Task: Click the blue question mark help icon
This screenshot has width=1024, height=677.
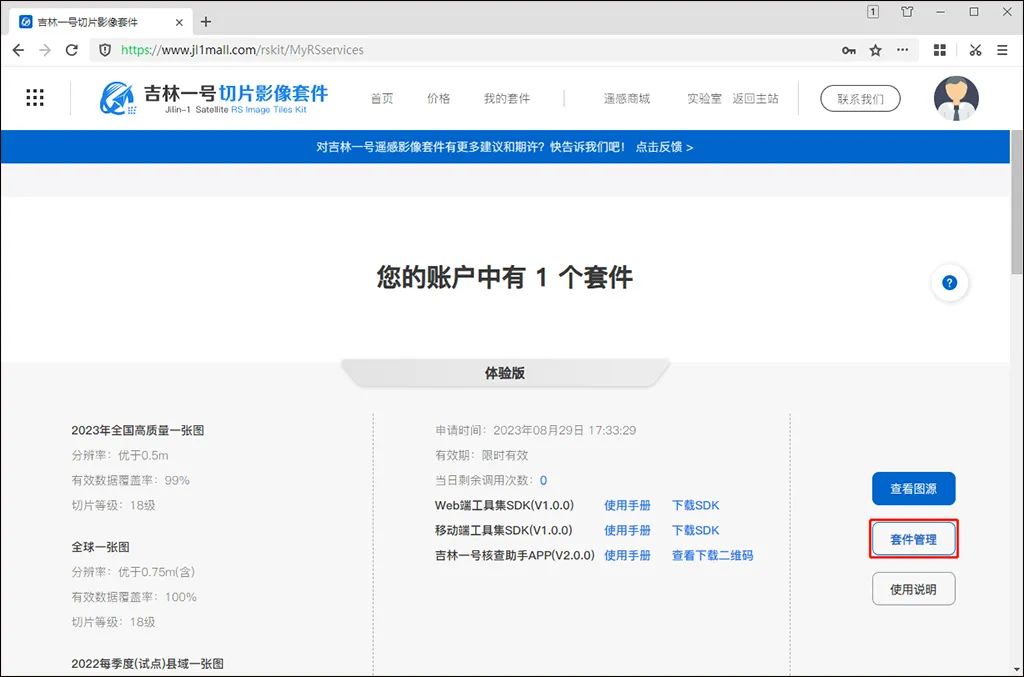Action: pyautogui.click(x=950, y=283)
